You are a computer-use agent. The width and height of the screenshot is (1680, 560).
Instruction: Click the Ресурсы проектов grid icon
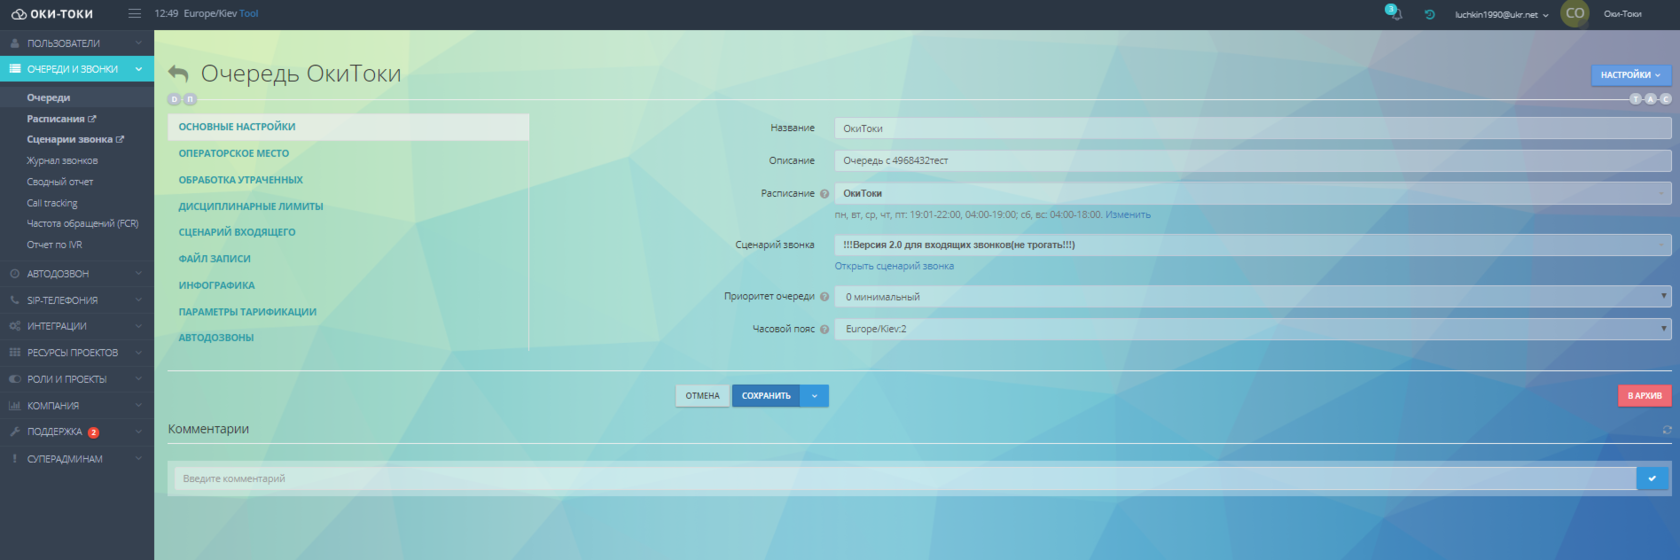15,353
